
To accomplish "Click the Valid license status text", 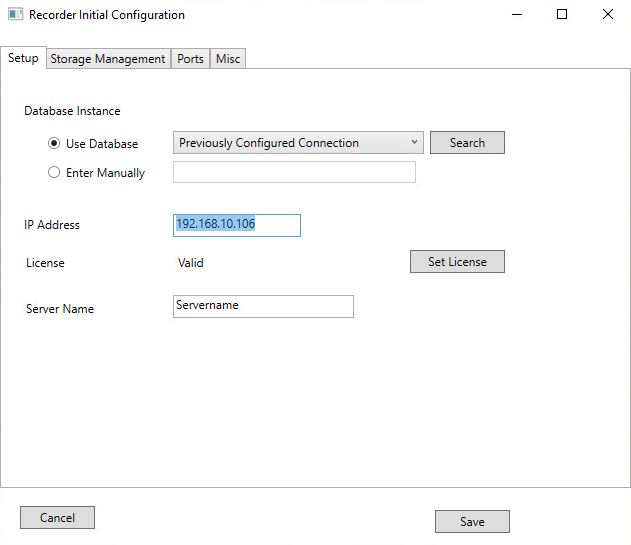I will click(190, 263).
